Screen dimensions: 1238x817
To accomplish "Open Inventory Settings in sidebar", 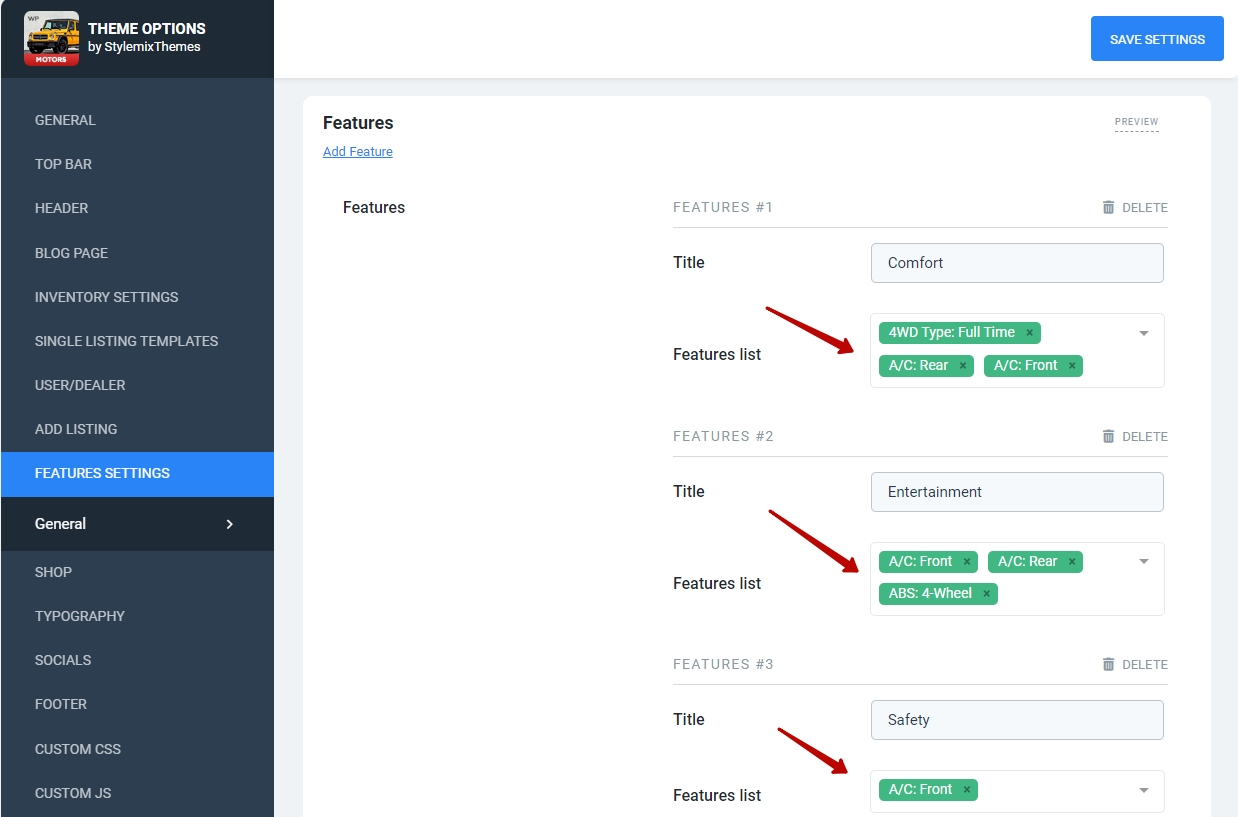I will click(106, 297).
